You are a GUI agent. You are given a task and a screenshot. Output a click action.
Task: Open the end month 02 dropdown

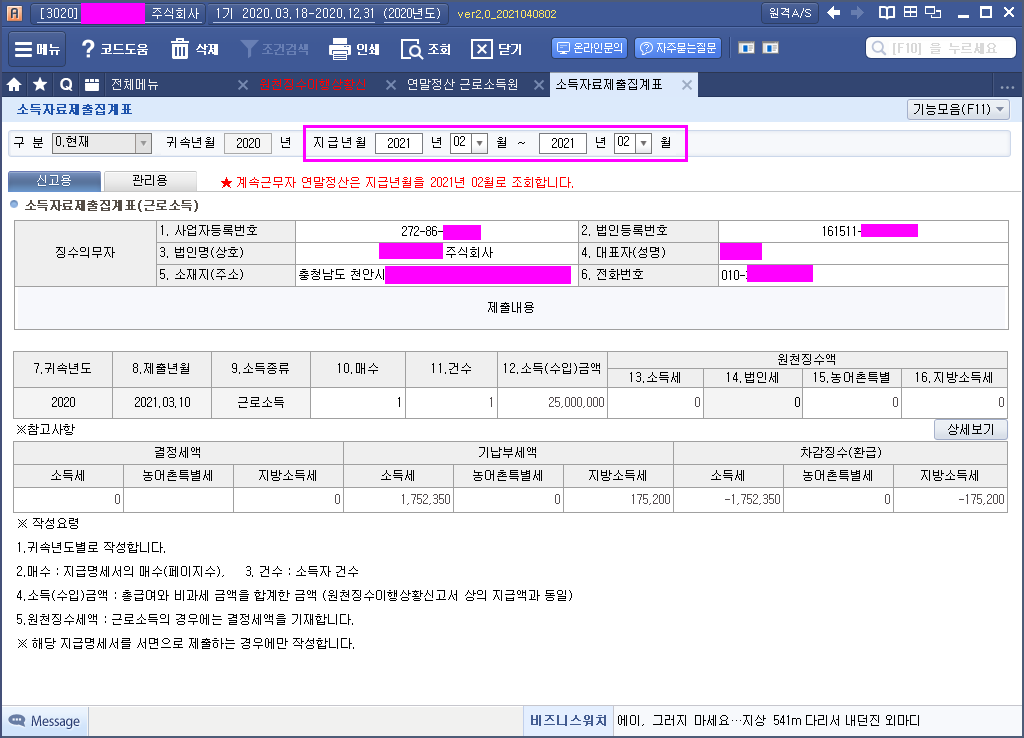tap(643, 143)
